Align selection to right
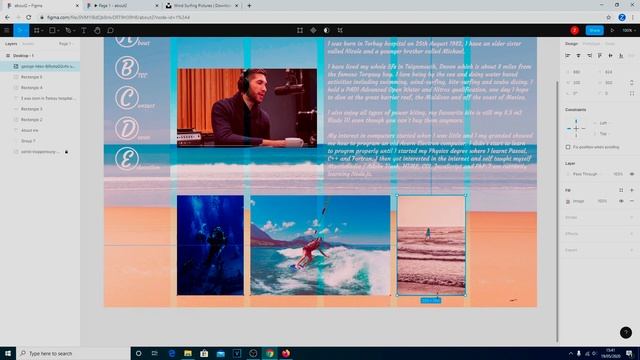Viewport: 640px width, 360px height. click(x=589, y=56)
